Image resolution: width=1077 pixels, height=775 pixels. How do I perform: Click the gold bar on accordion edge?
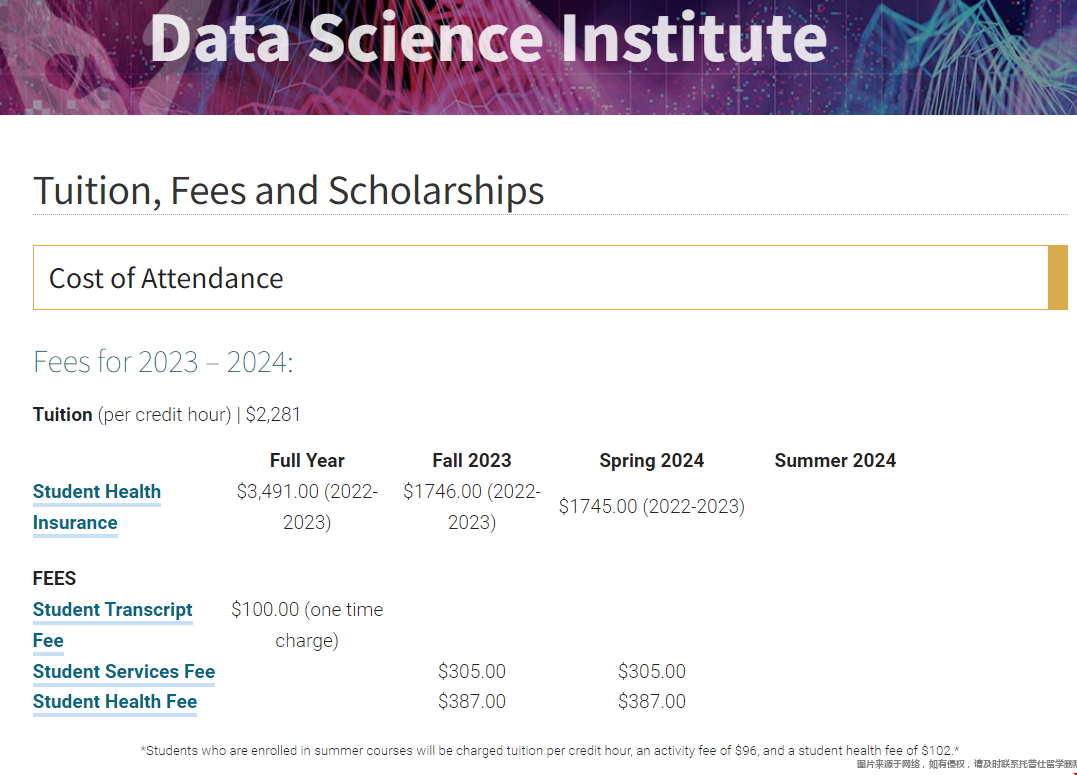[1058, 278]
